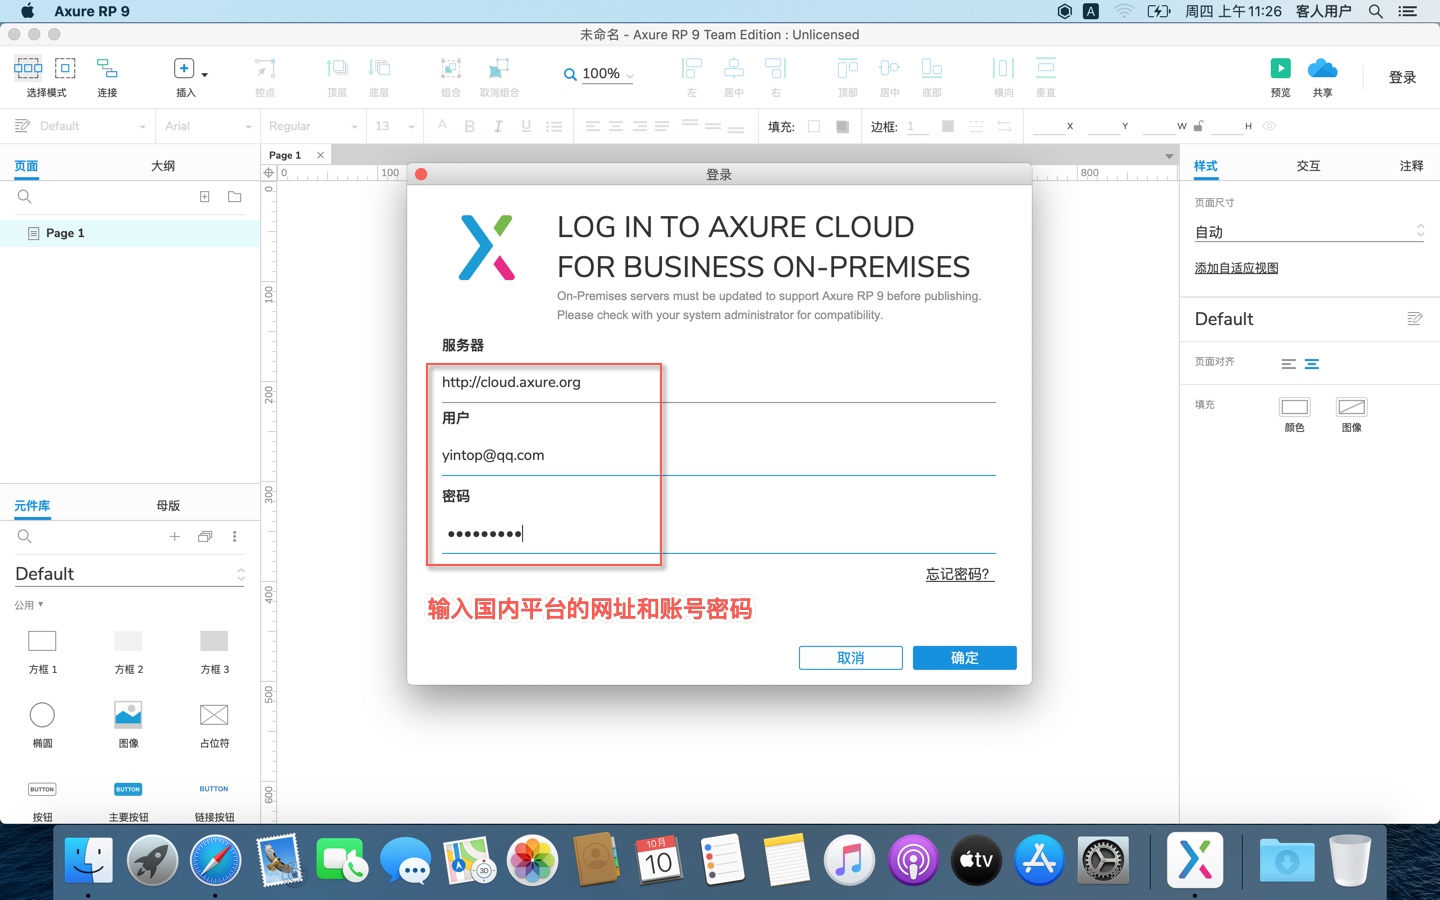Select the 椭圆 ellipse widget

42,724
